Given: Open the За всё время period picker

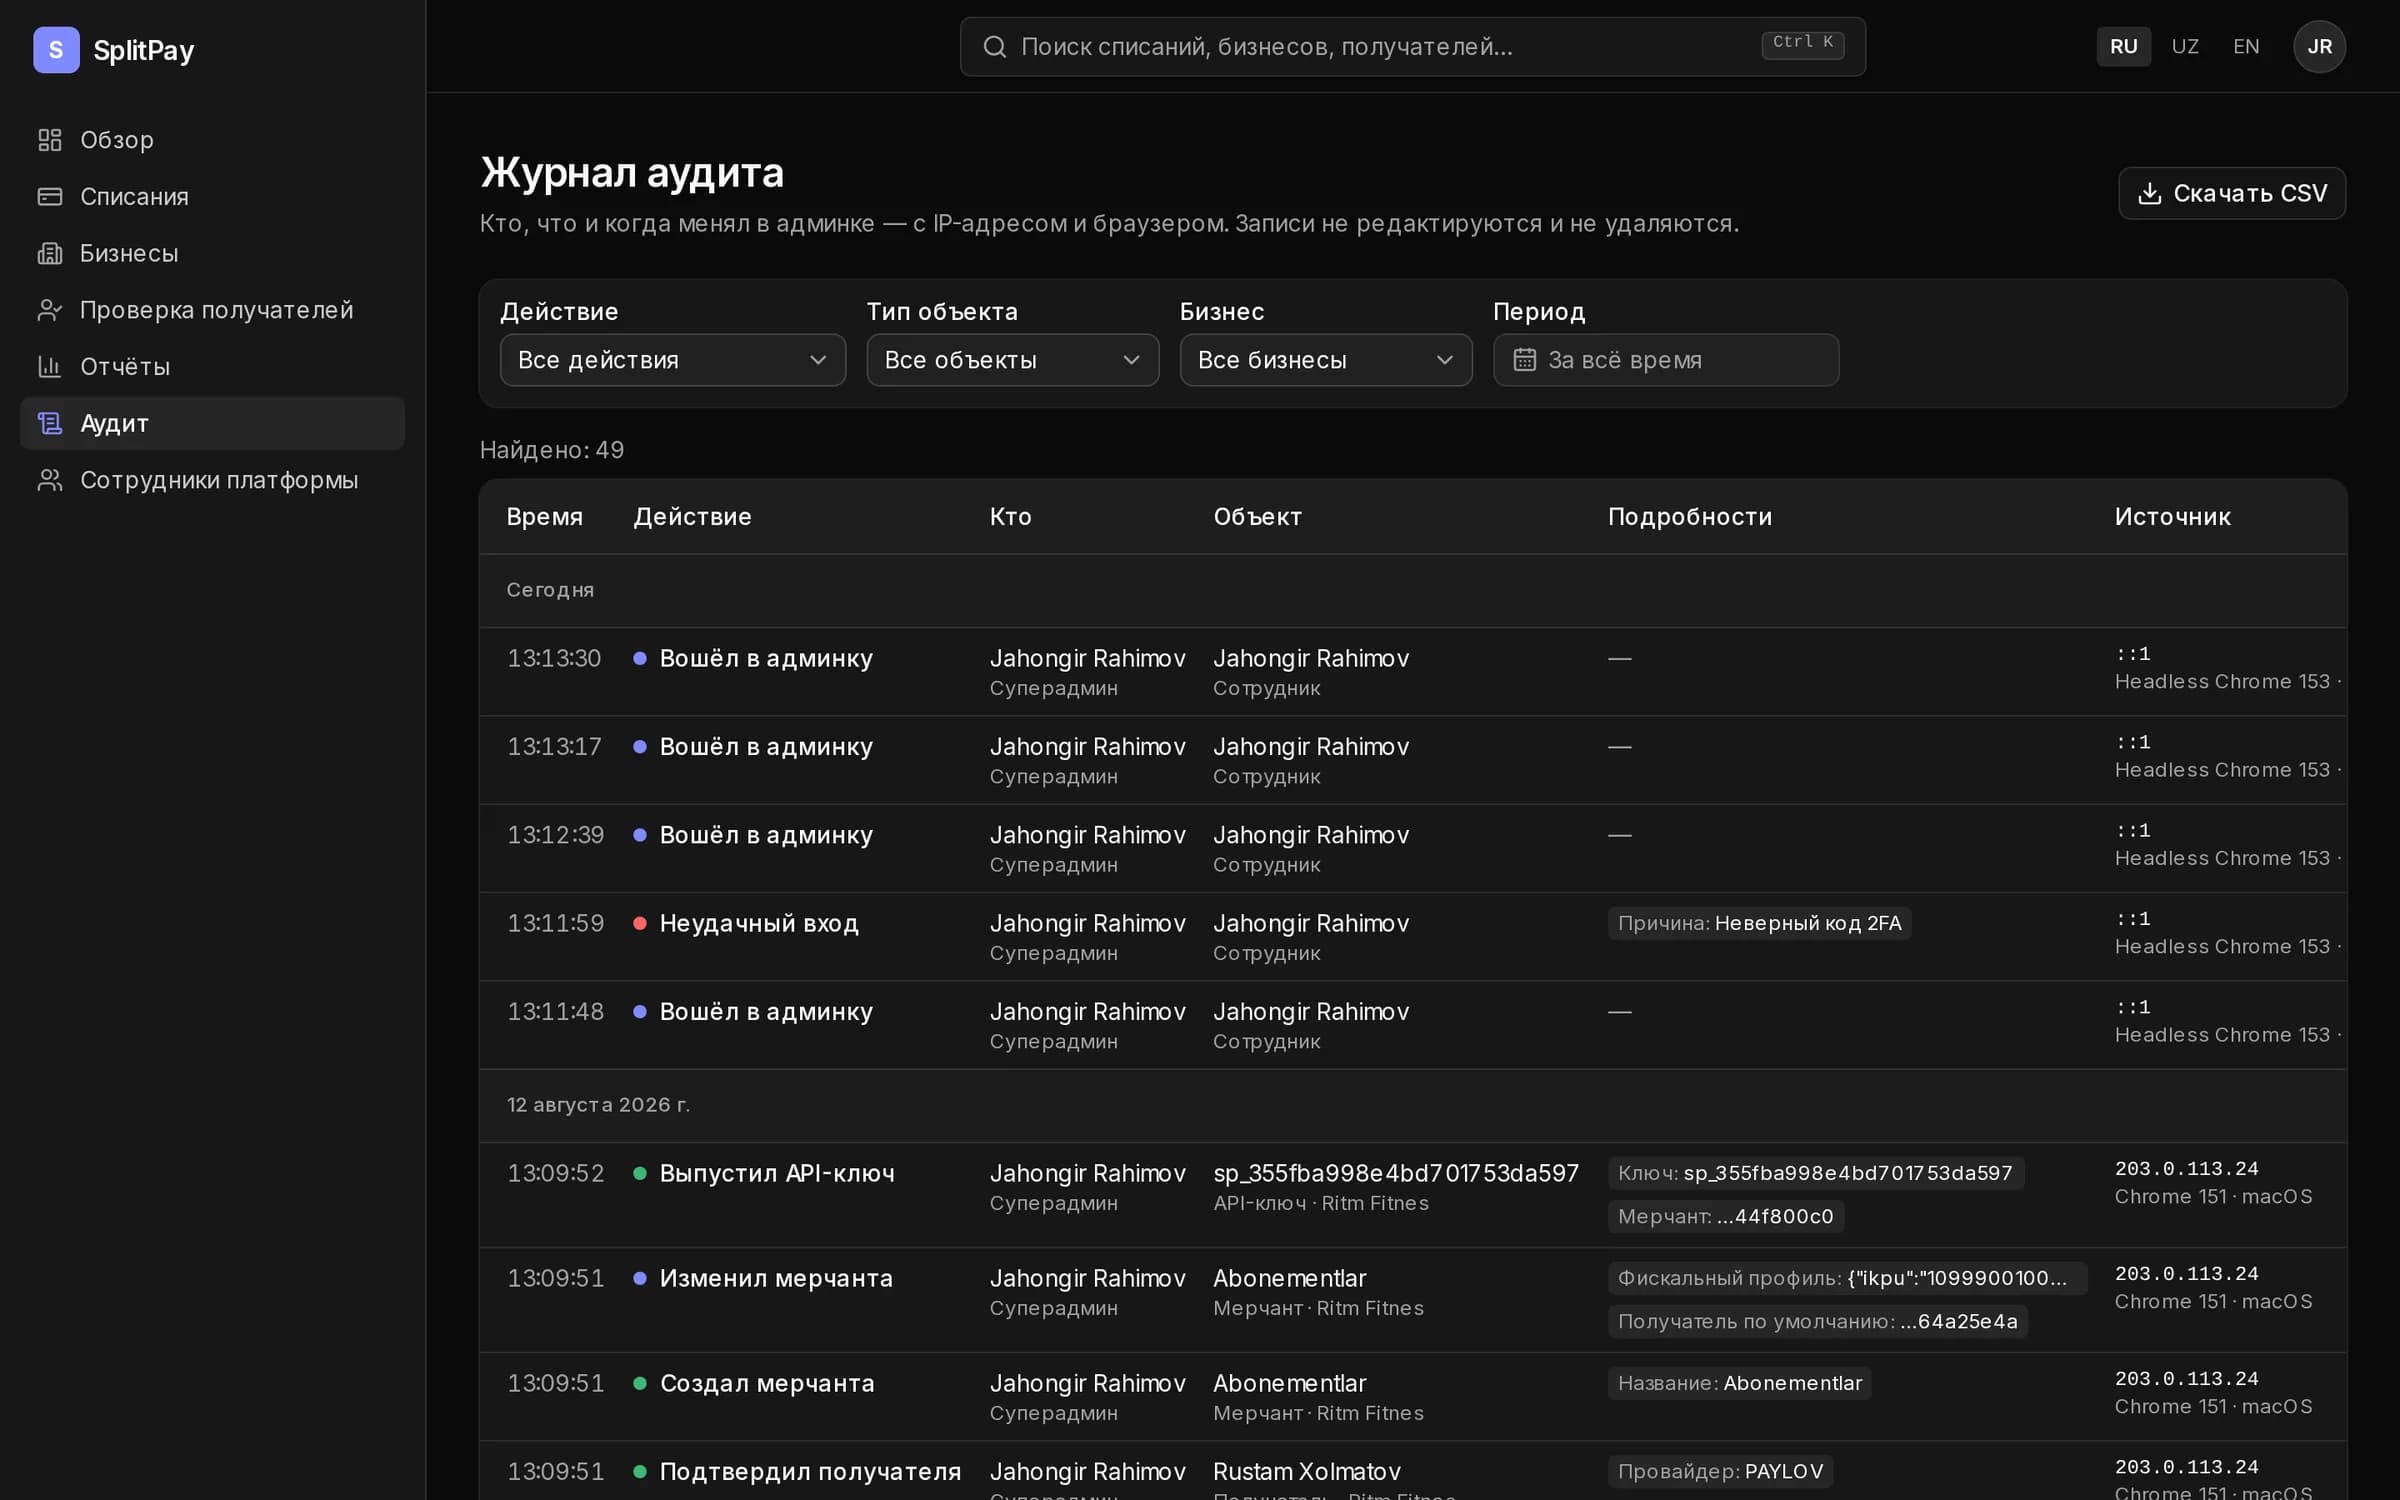Looking at the screenshot, I should [1666, 360].
